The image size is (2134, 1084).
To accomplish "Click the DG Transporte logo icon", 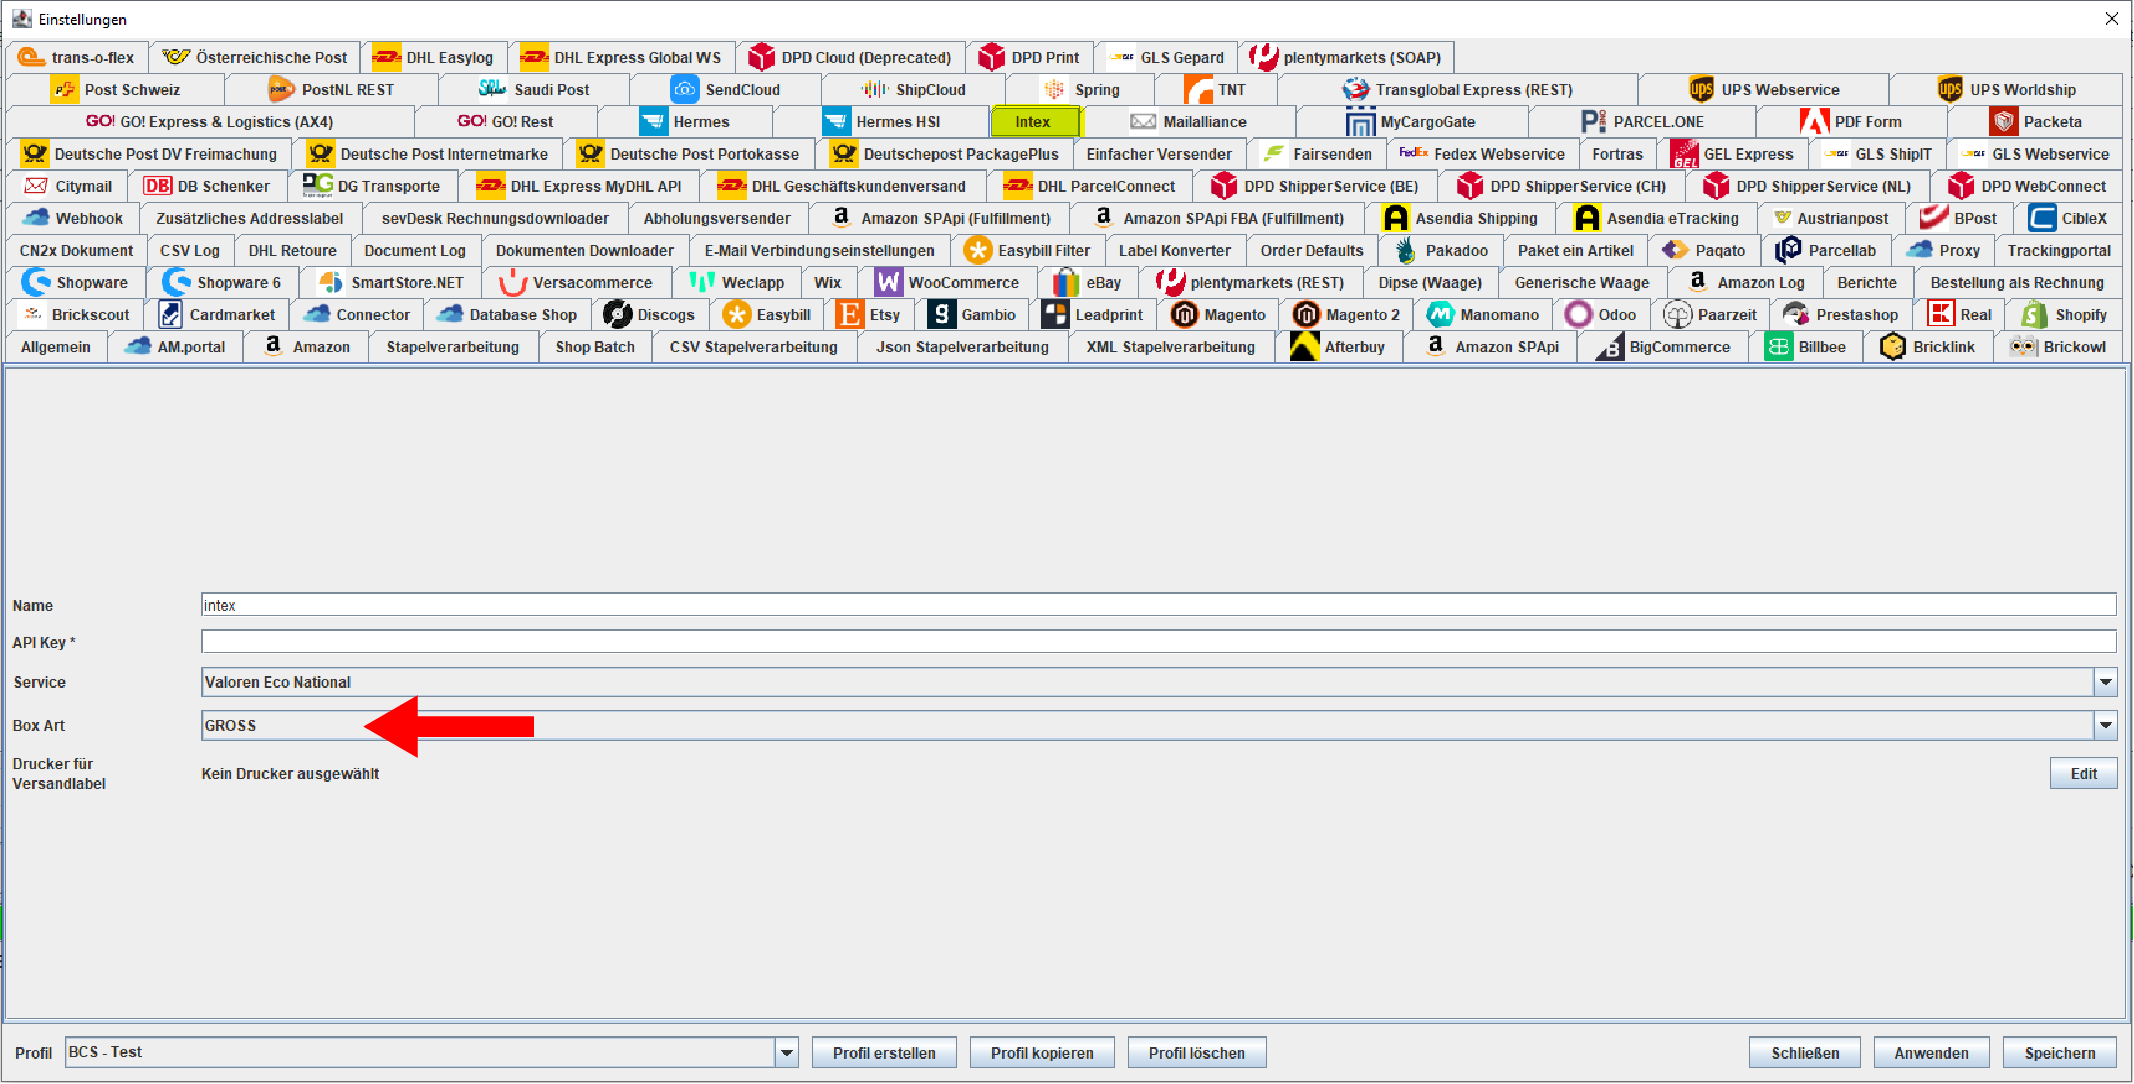I will coord(318,186).
